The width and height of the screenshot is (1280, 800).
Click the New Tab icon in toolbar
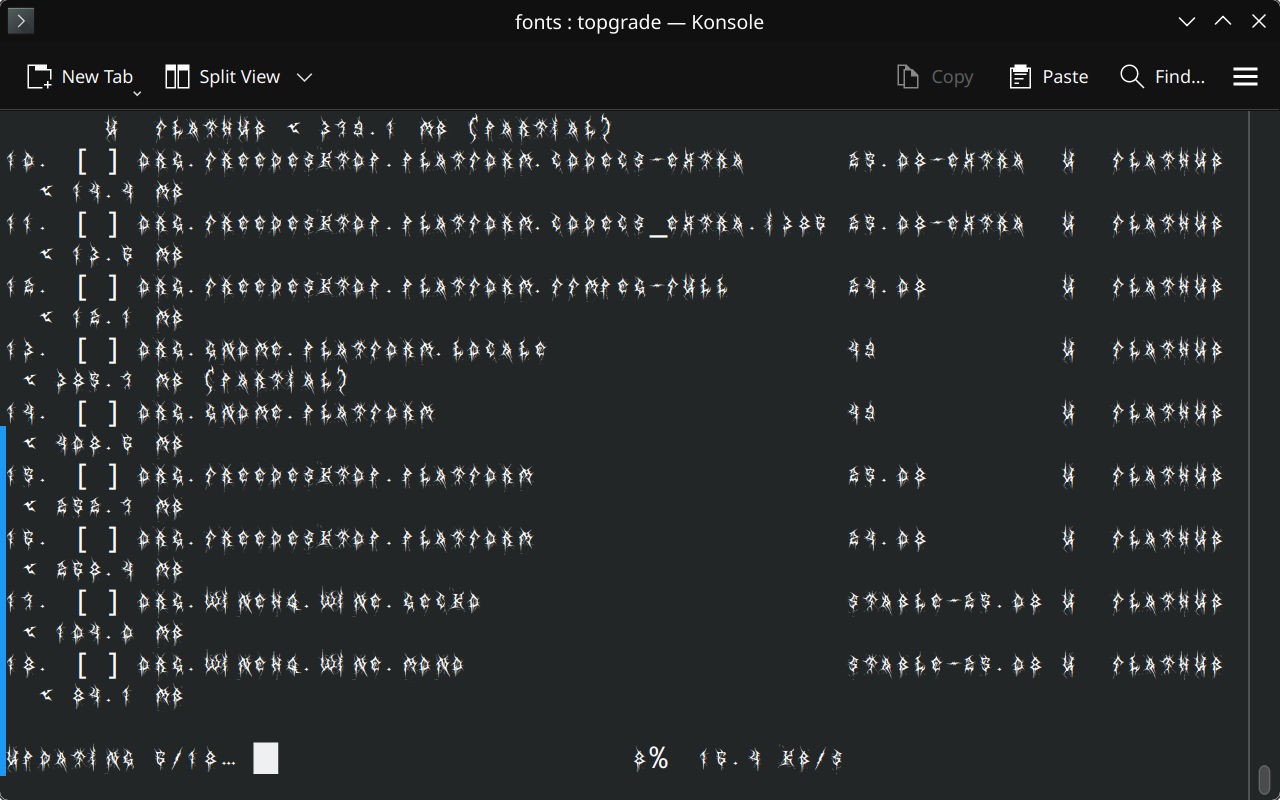pos(39,77)
